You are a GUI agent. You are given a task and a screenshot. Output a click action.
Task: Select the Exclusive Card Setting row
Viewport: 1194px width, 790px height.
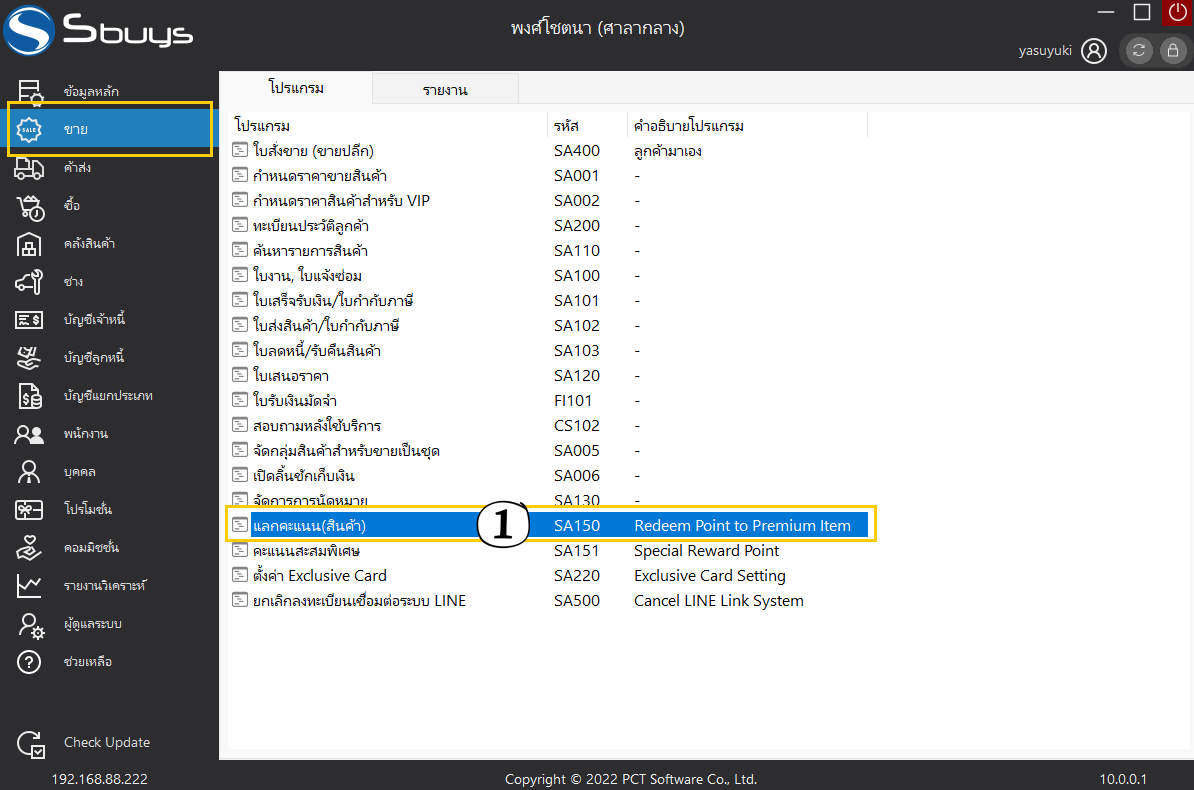[548, 576]
